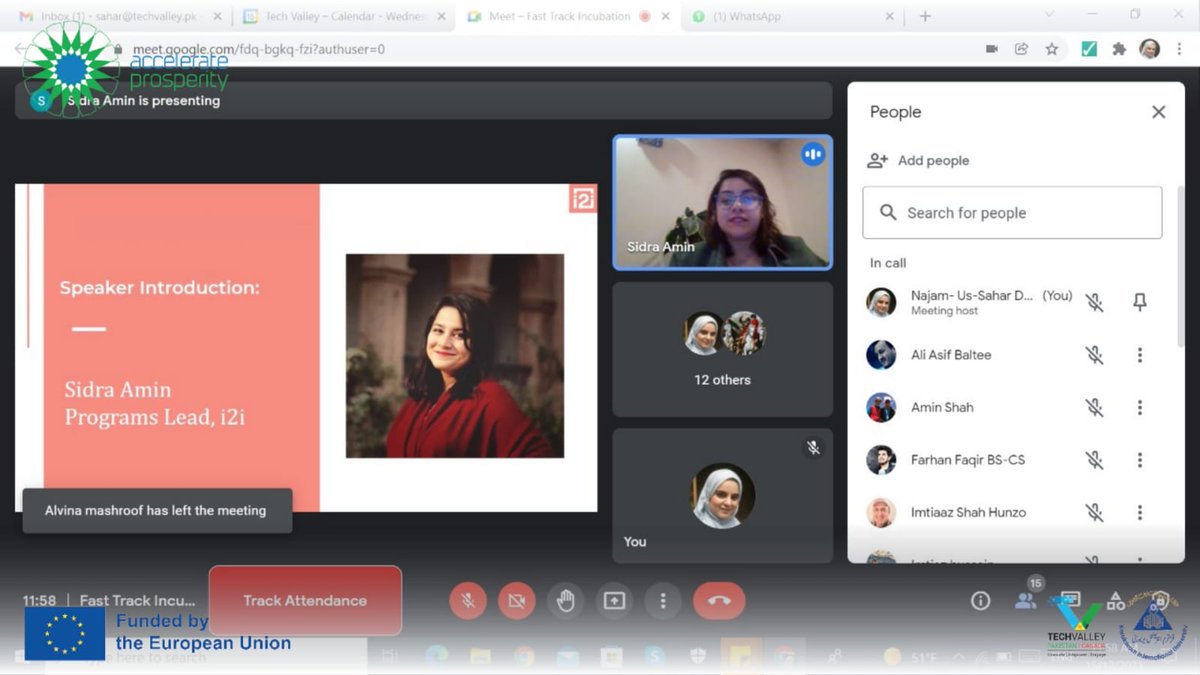Image resolution: width=1200 pixels, height=675 pixels.
Task: Click the camera permission icon in address bar
Action: (x=992, y=48)
